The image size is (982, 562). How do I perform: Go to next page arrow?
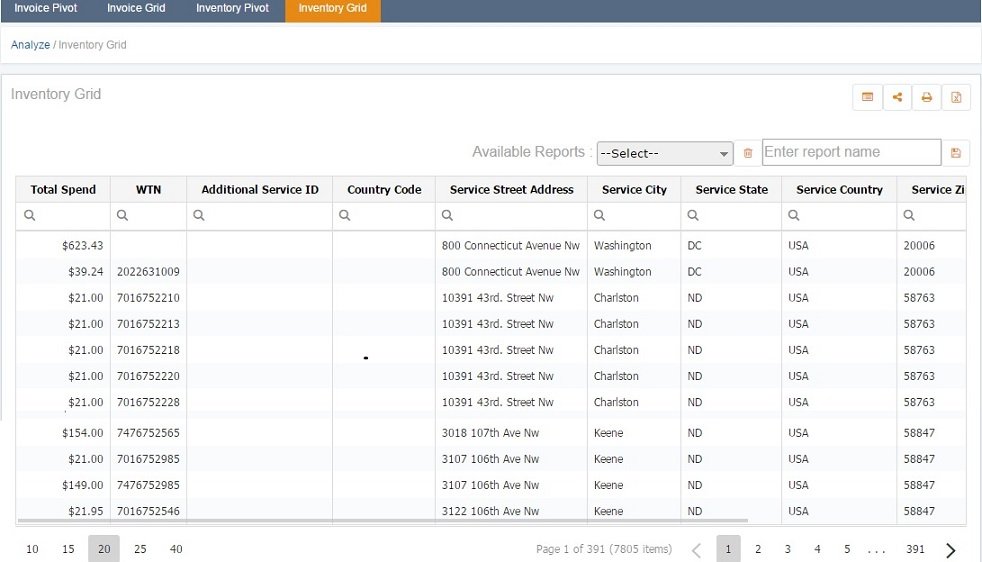951,550
